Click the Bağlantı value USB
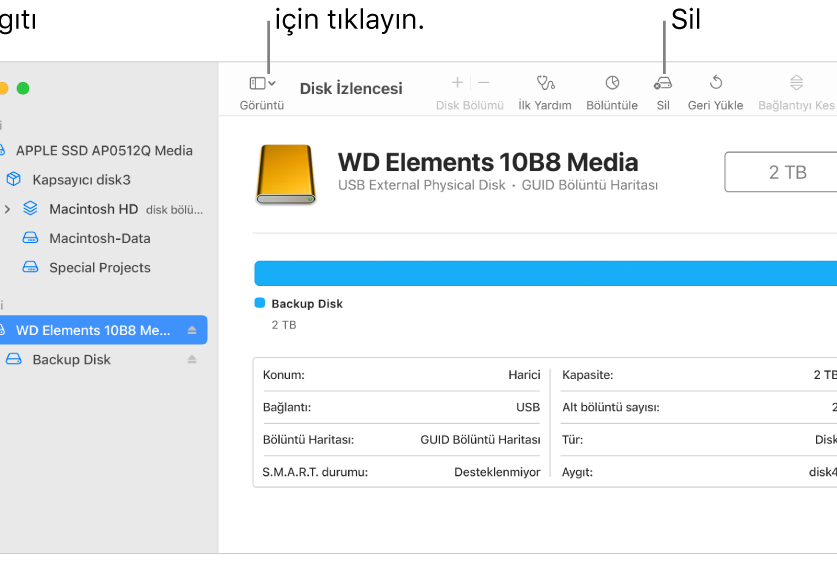 click(x=528, y=407)
